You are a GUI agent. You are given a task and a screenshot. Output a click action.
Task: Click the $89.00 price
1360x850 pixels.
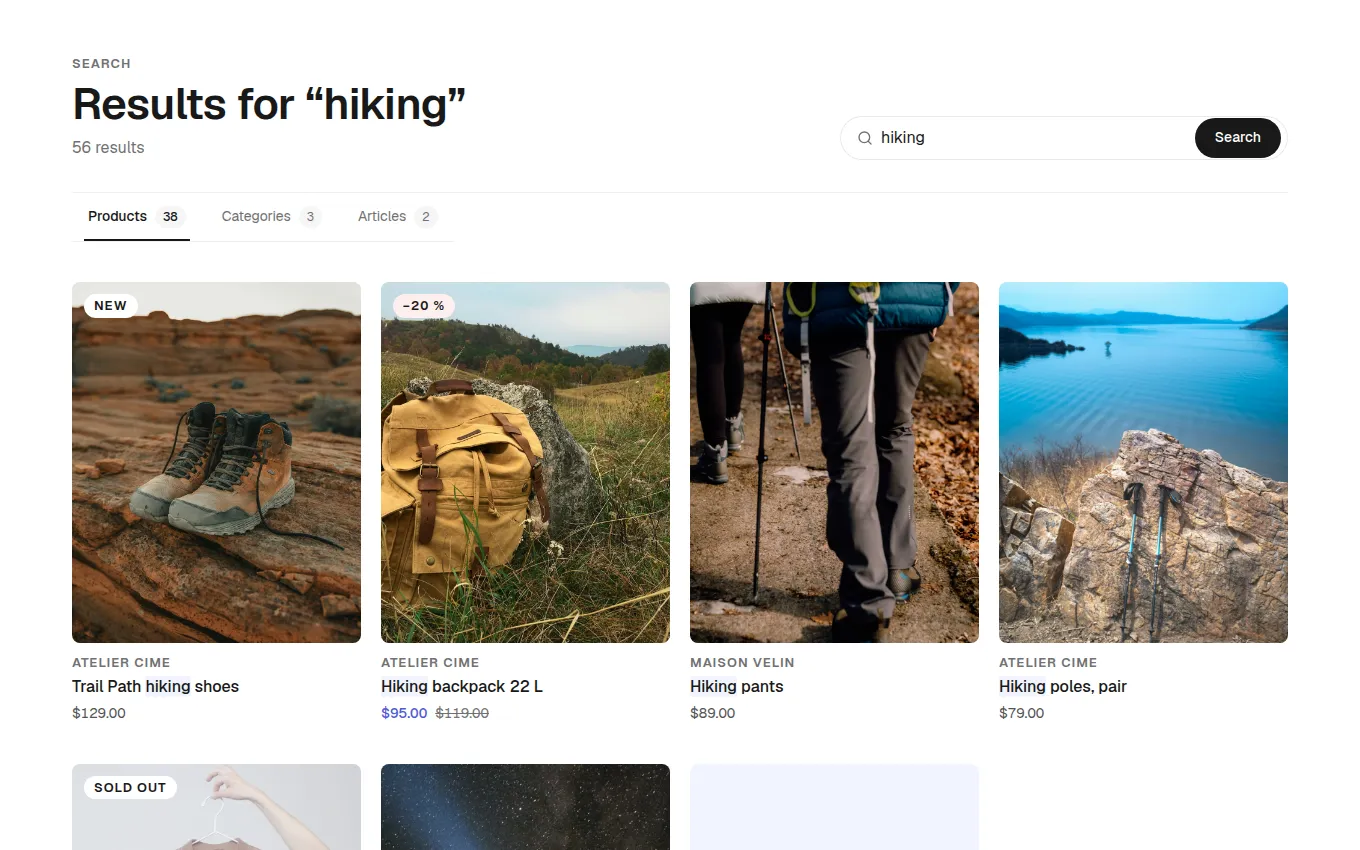712,713
